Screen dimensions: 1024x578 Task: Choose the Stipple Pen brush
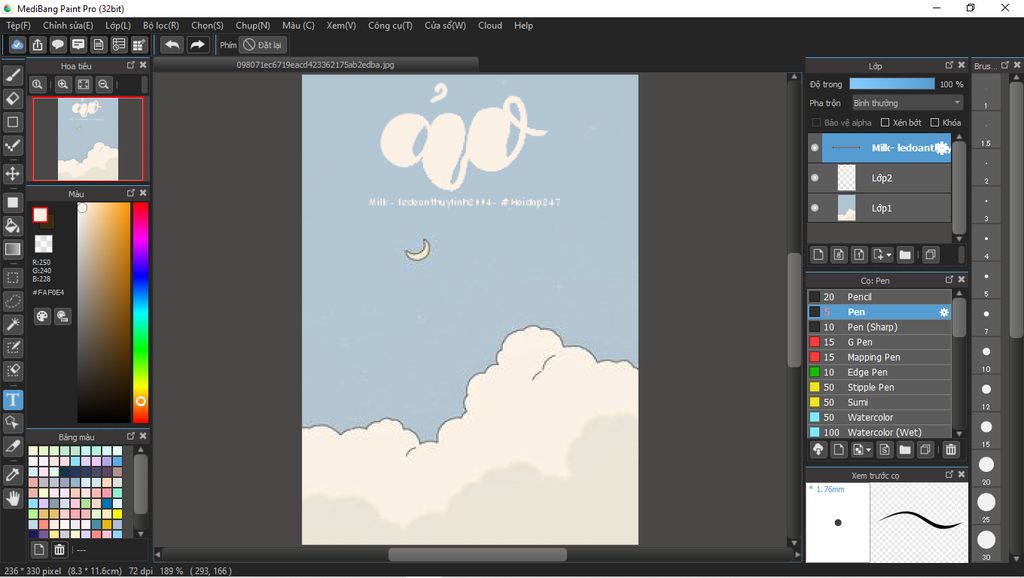point(879,387)
